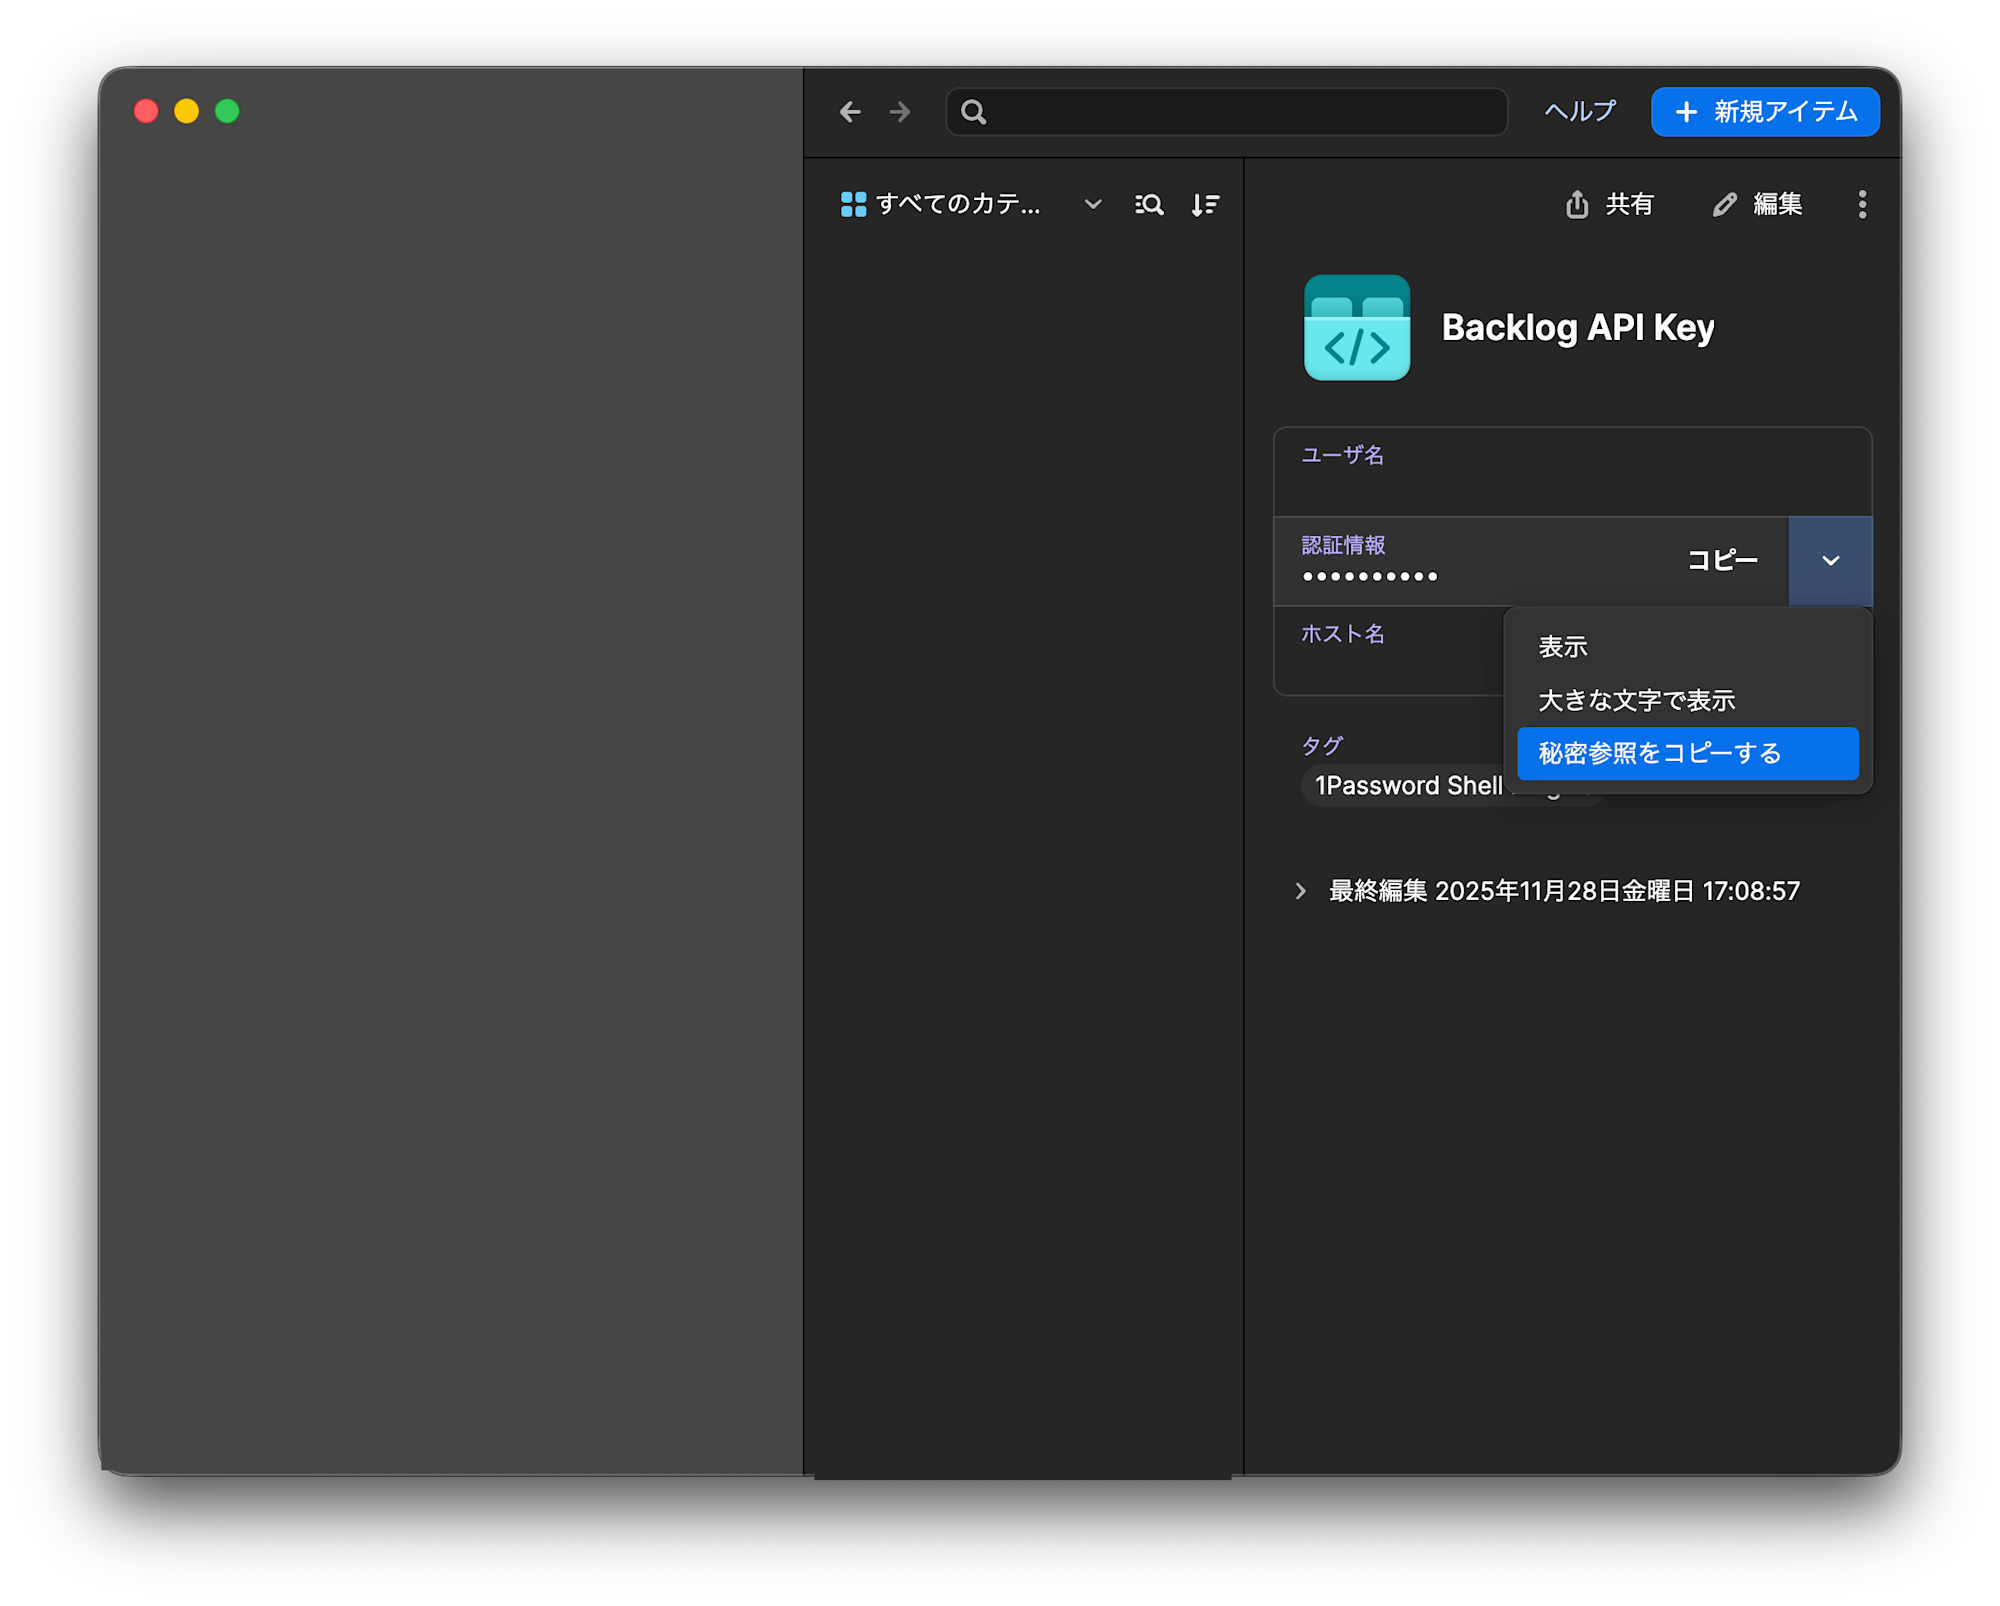This screenshot has height=1606, width=2000.
Task: Click the sort order icon in the list header
Action: [1205, 204]
